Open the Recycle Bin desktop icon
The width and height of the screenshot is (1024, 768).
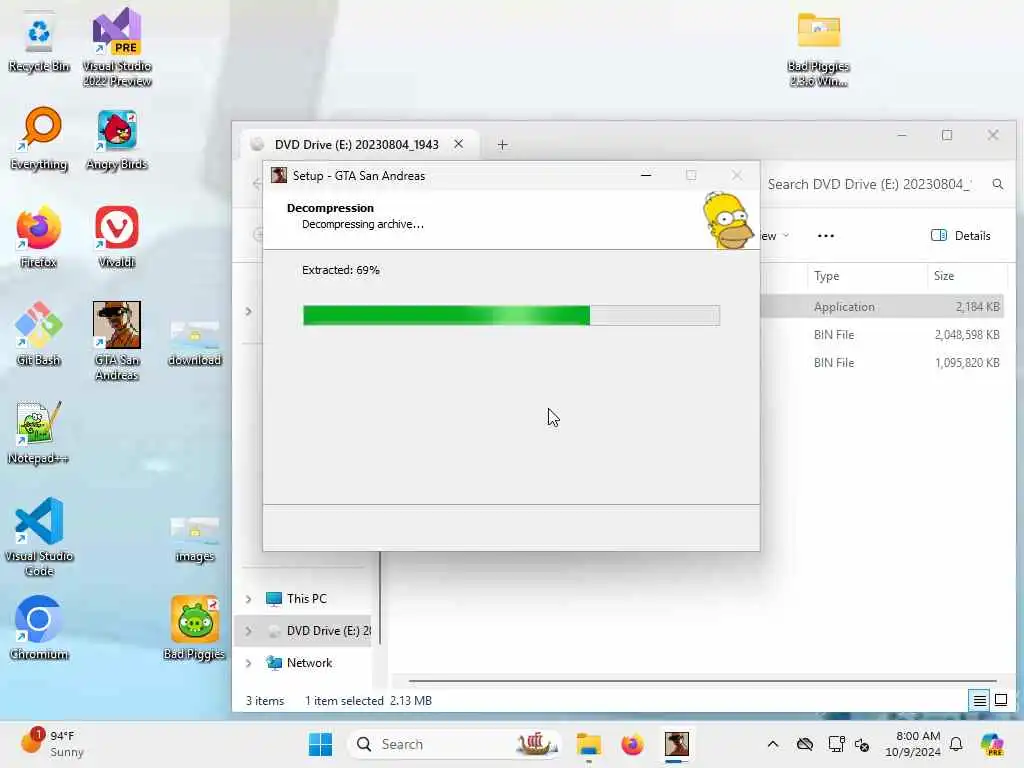click(39, 42)
